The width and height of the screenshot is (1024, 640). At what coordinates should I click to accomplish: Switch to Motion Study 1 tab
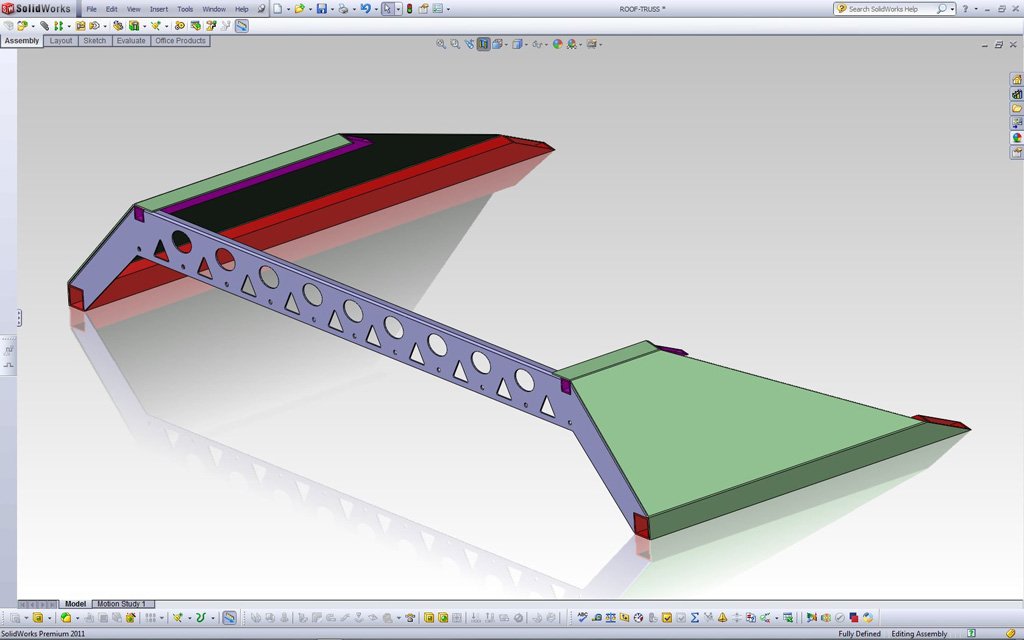pos(122,604)
